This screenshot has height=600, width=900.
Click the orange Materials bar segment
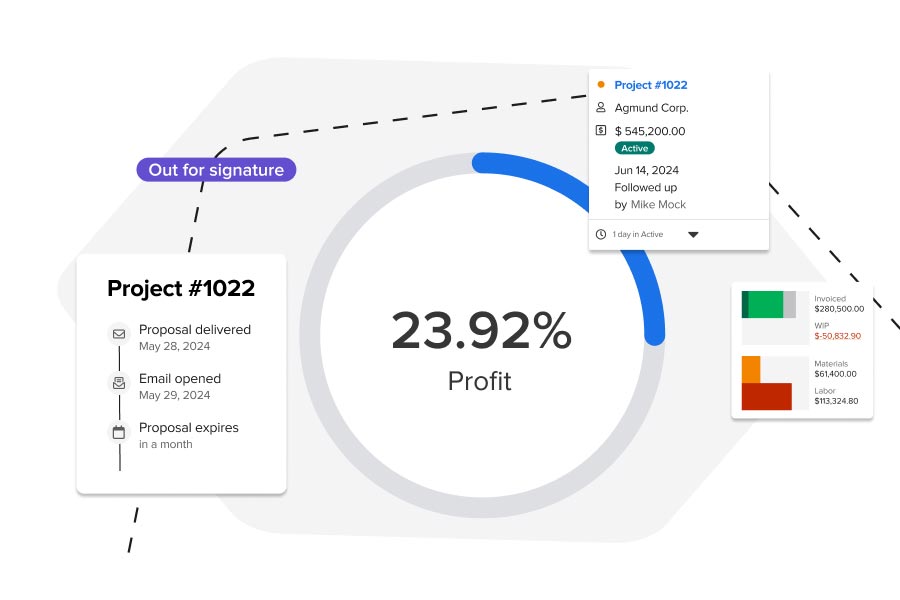[x=751, y=369]
